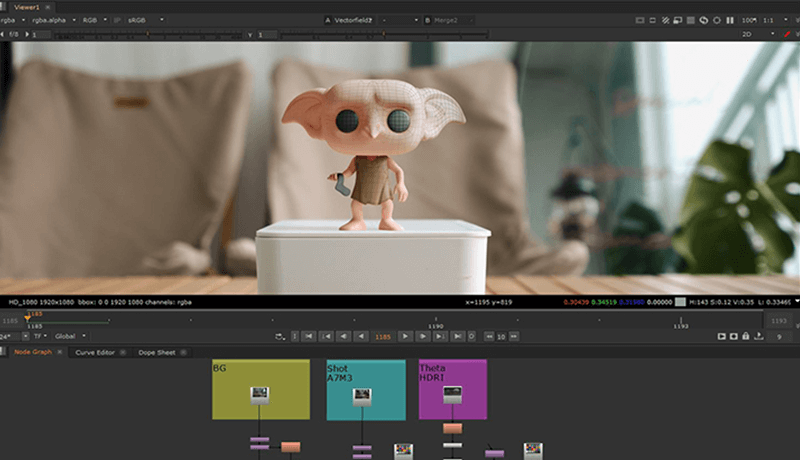This screenshot has width=800, height=460.
Task: Adjust the gain slider in viewer
Action: (x=148, y=35)
